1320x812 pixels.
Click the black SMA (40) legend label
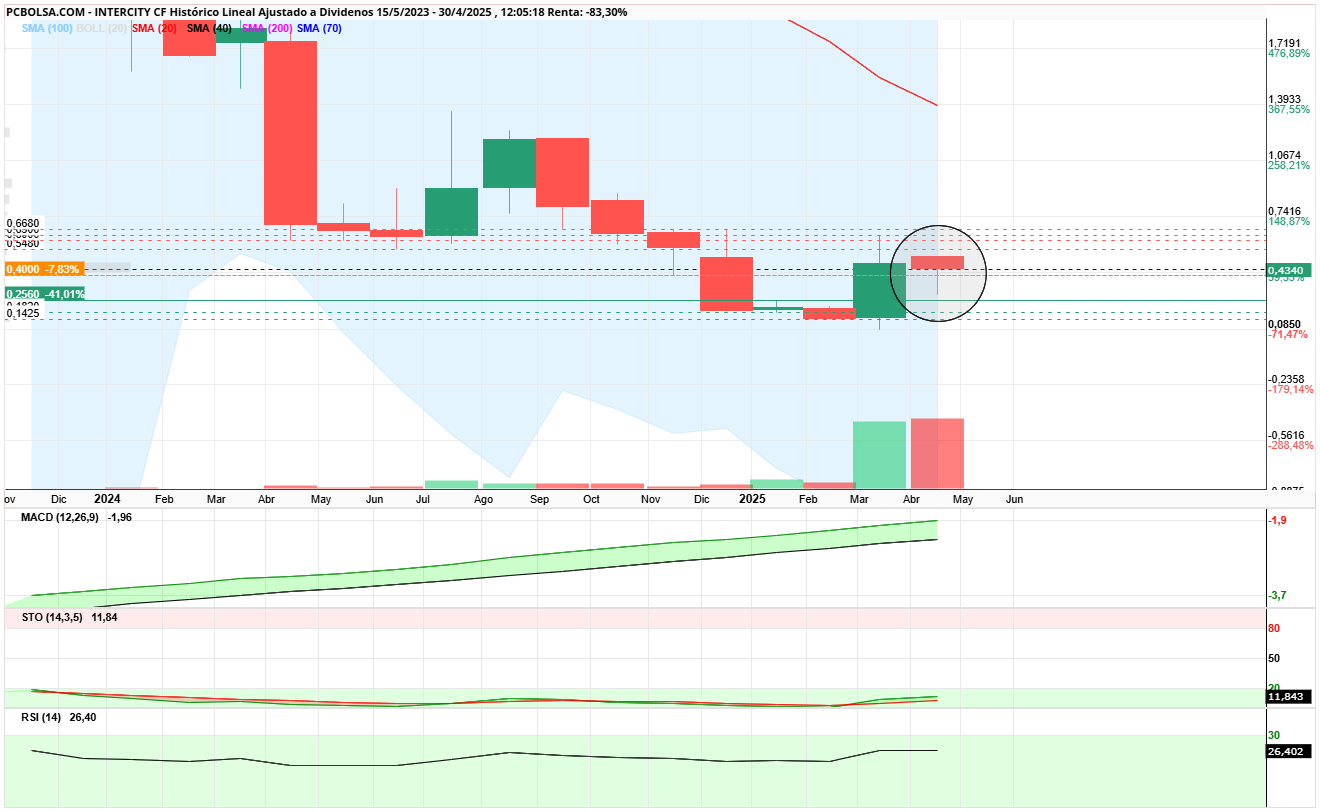pos(209,28)
